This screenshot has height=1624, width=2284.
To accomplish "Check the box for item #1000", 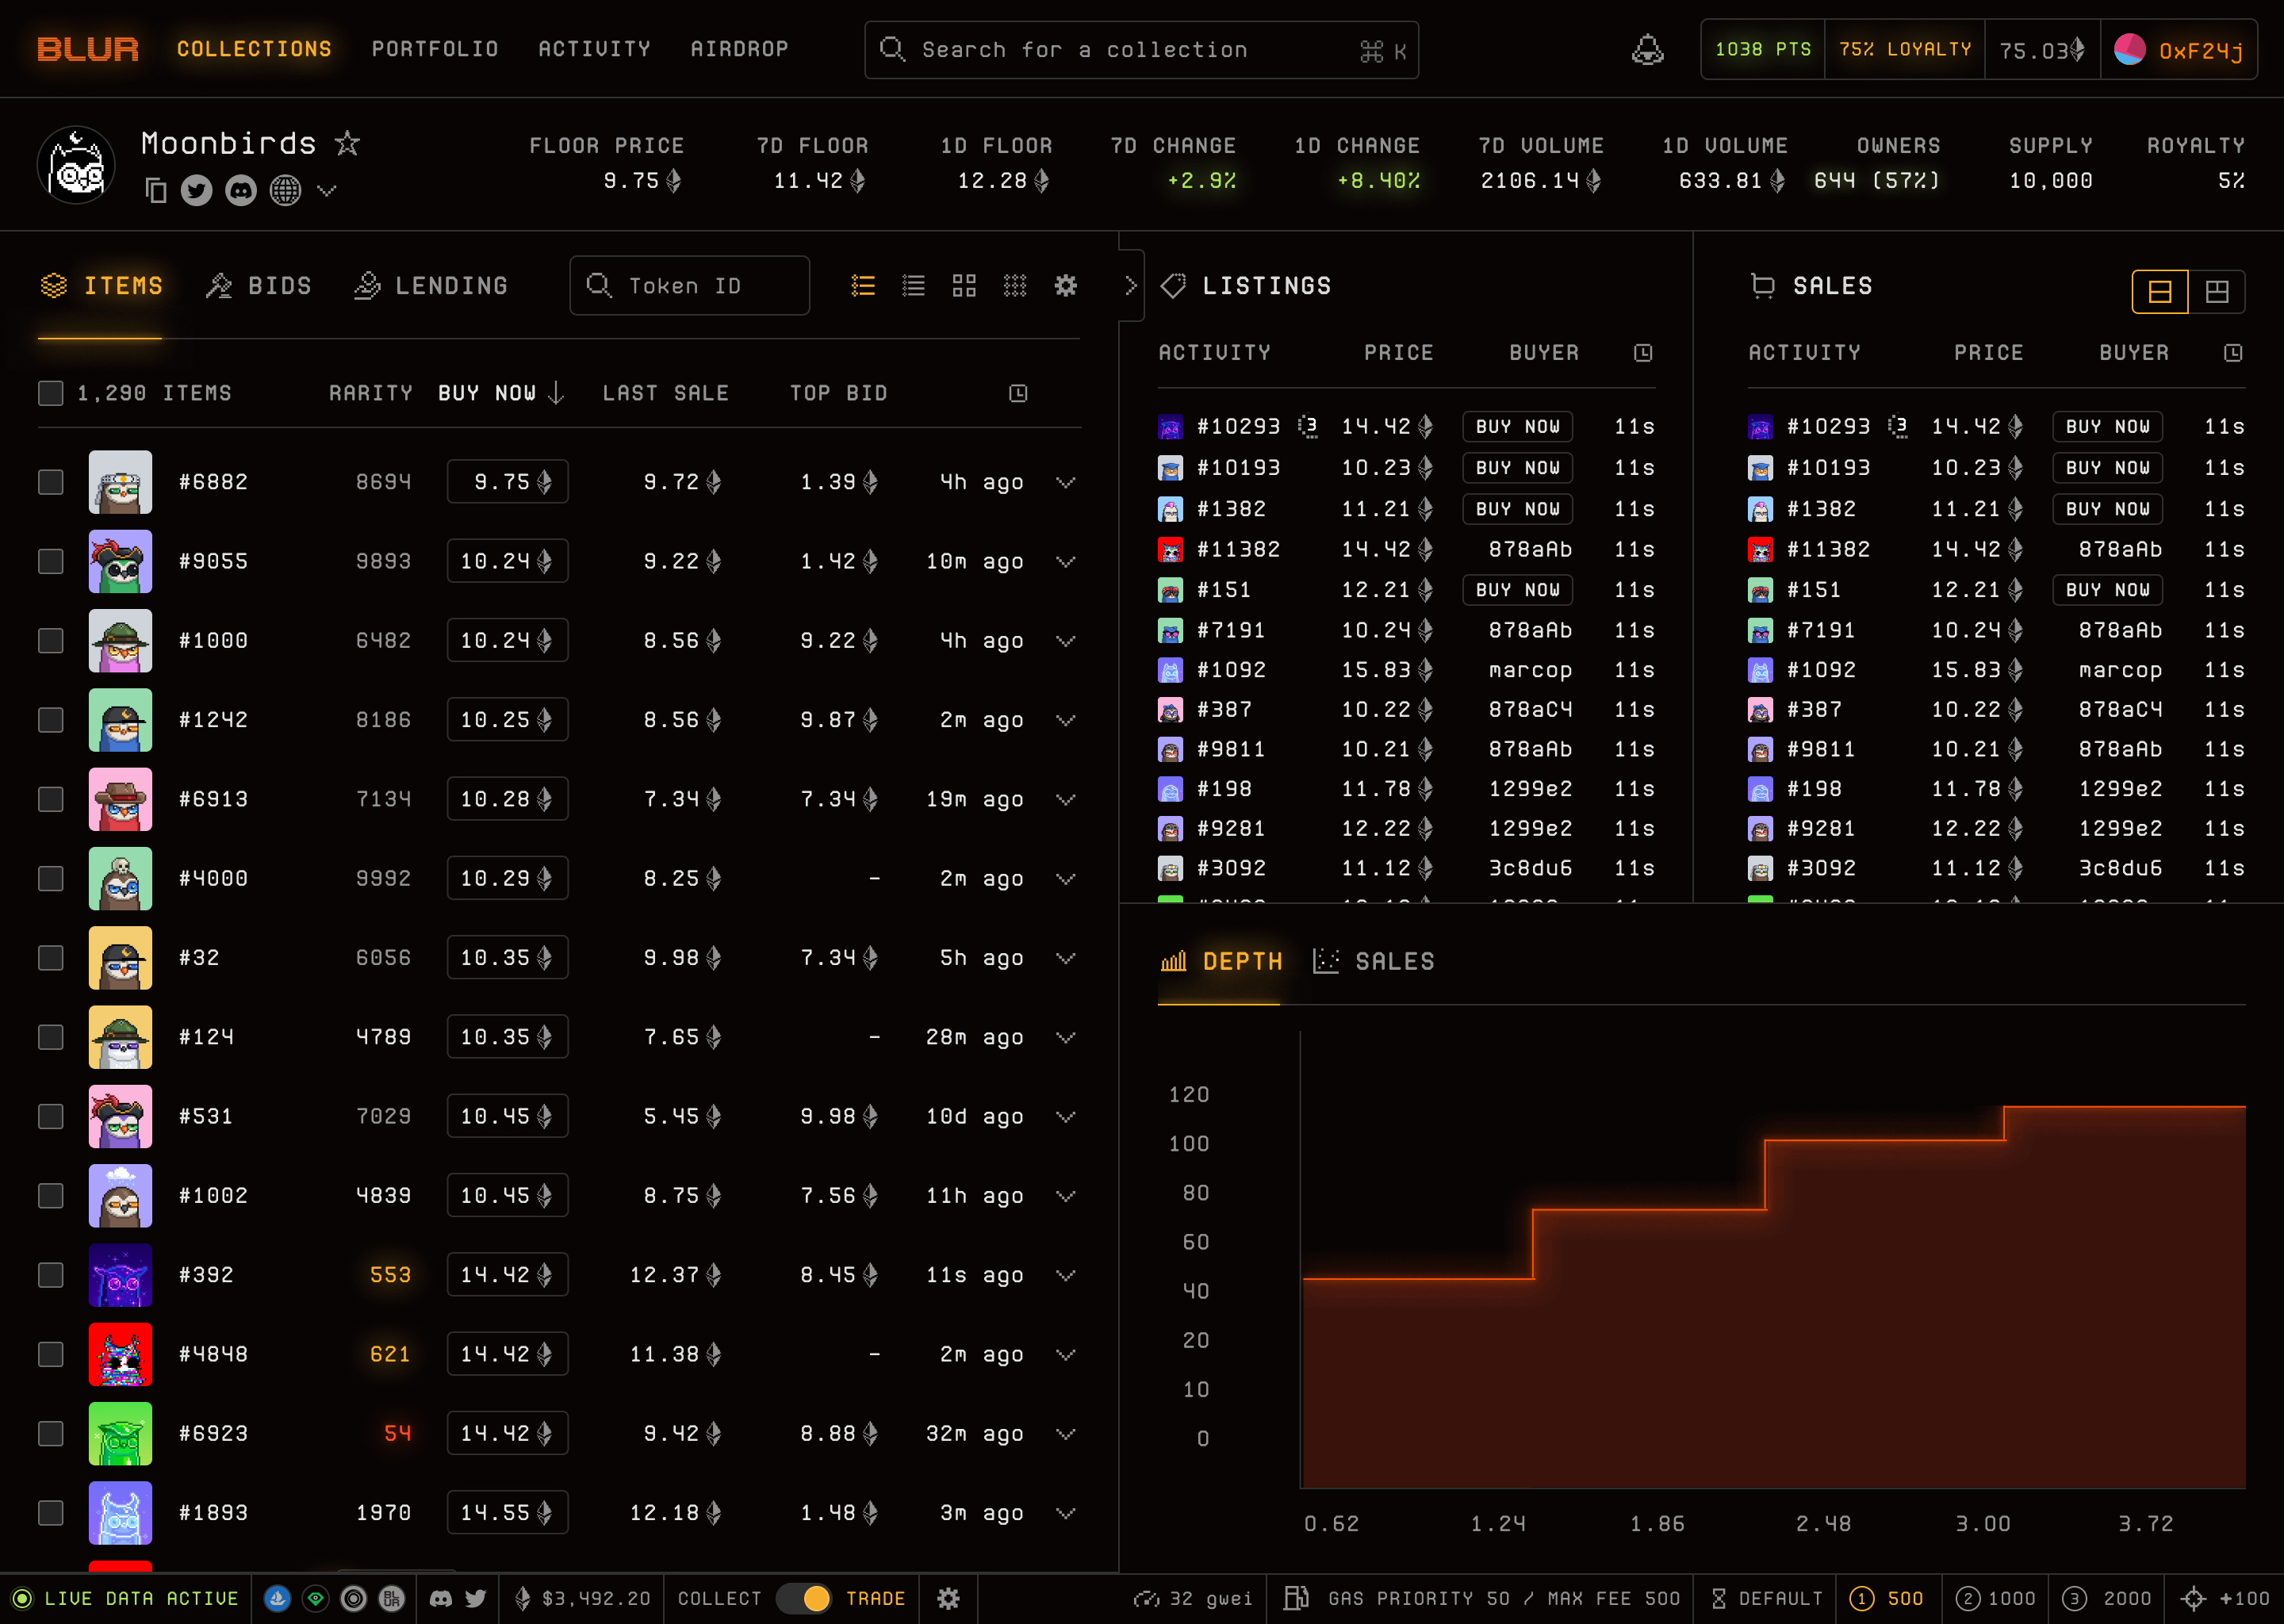I will tap(50, 640).
